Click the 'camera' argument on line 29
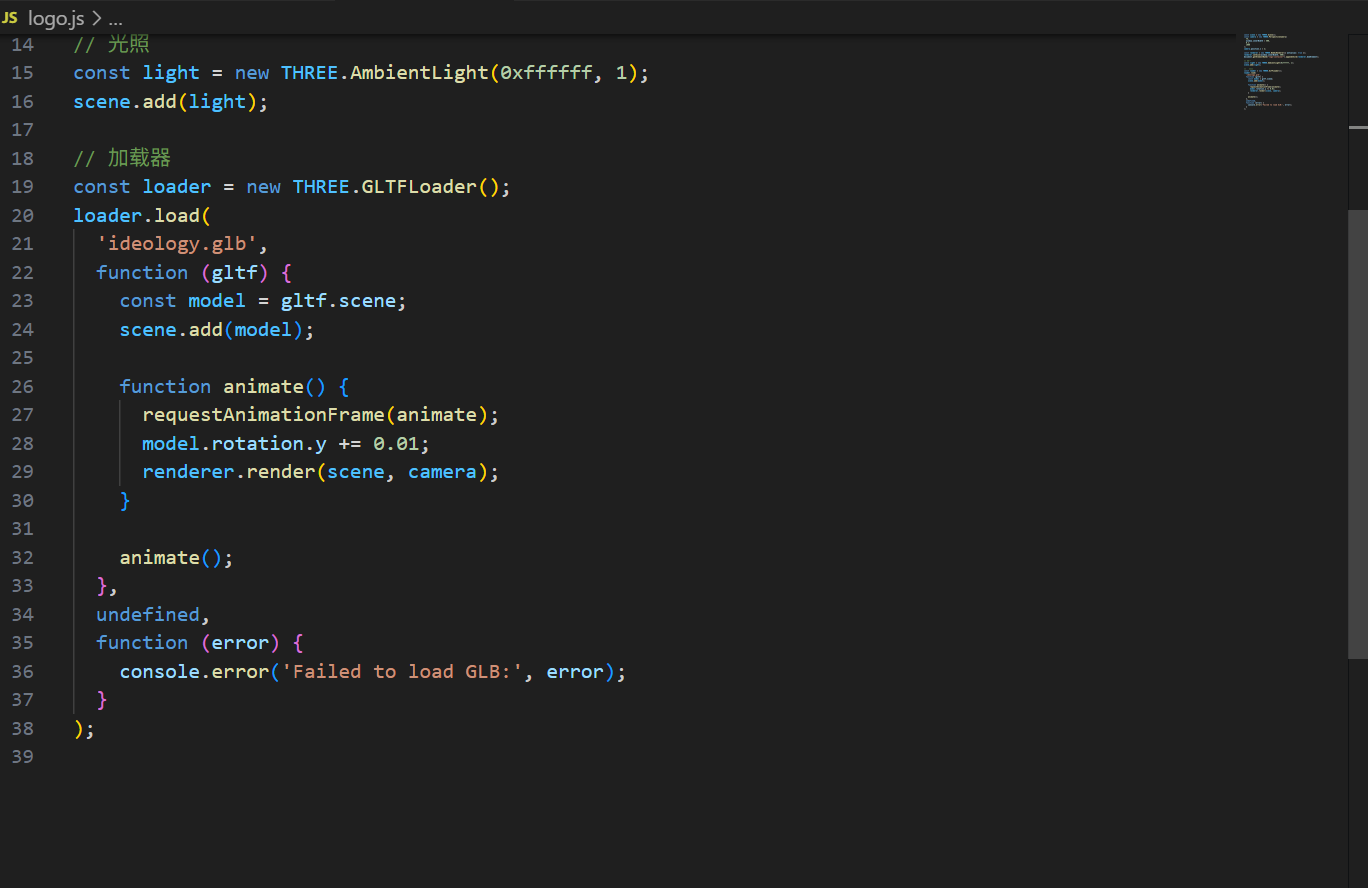This screenshot has width=1368, height=888. pos(442,471)
